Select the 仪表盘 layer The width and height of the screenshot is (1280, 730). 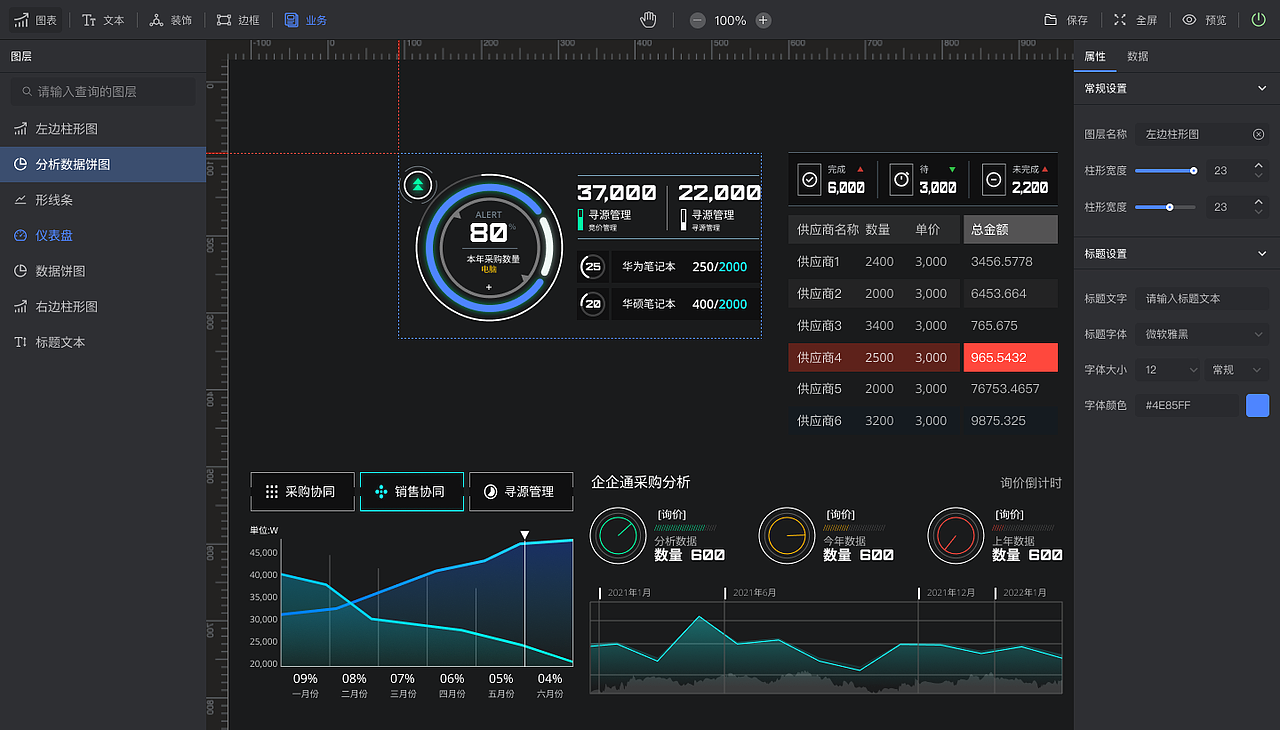[x=103, y=235]
